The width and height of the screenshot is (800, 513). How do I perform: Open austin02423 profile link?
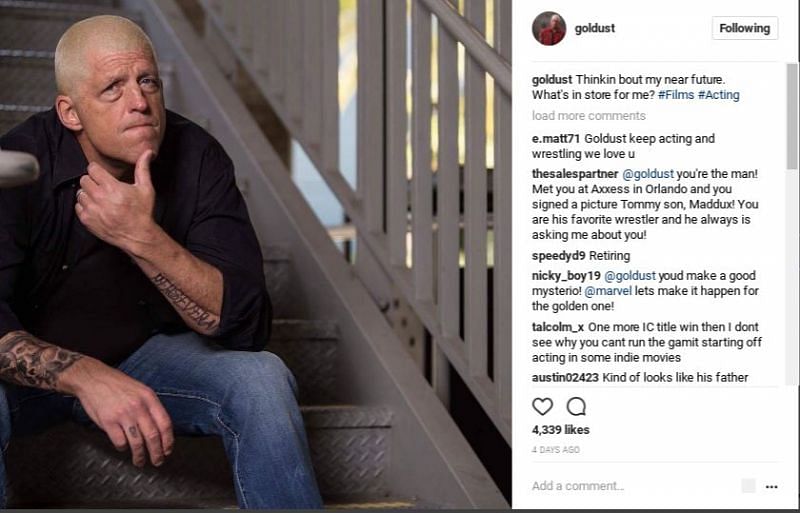click(565, 378)
